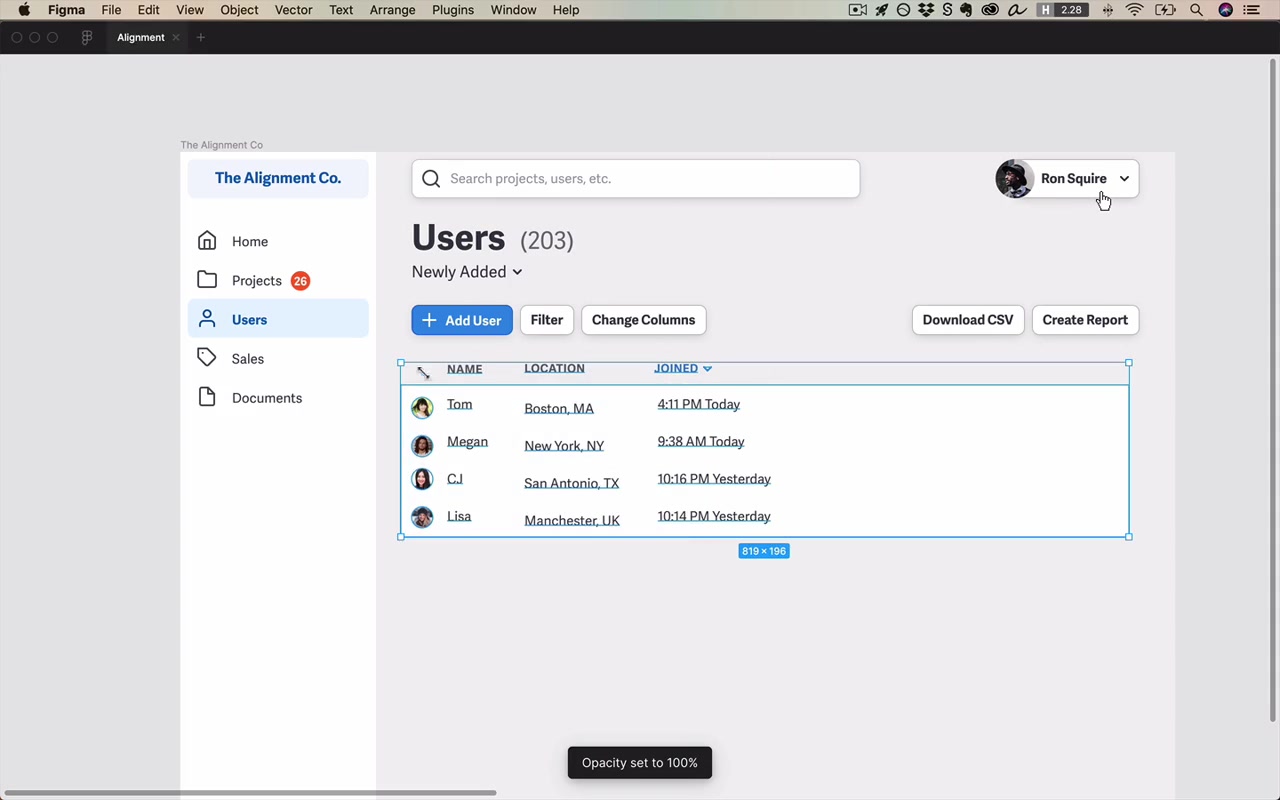Click the magnifier icon in search bar
This screenshot has width=1280, height=800.
431,179
